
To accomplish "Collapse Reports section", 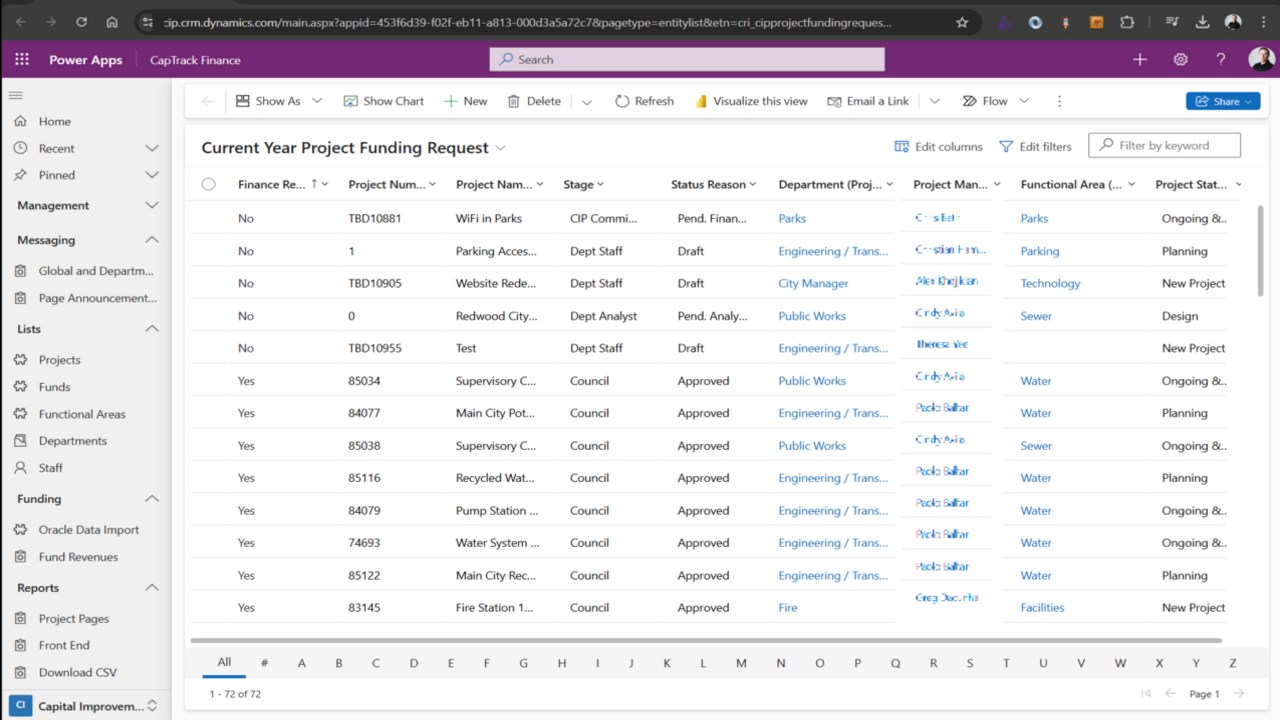I will [x=152, y=588].
